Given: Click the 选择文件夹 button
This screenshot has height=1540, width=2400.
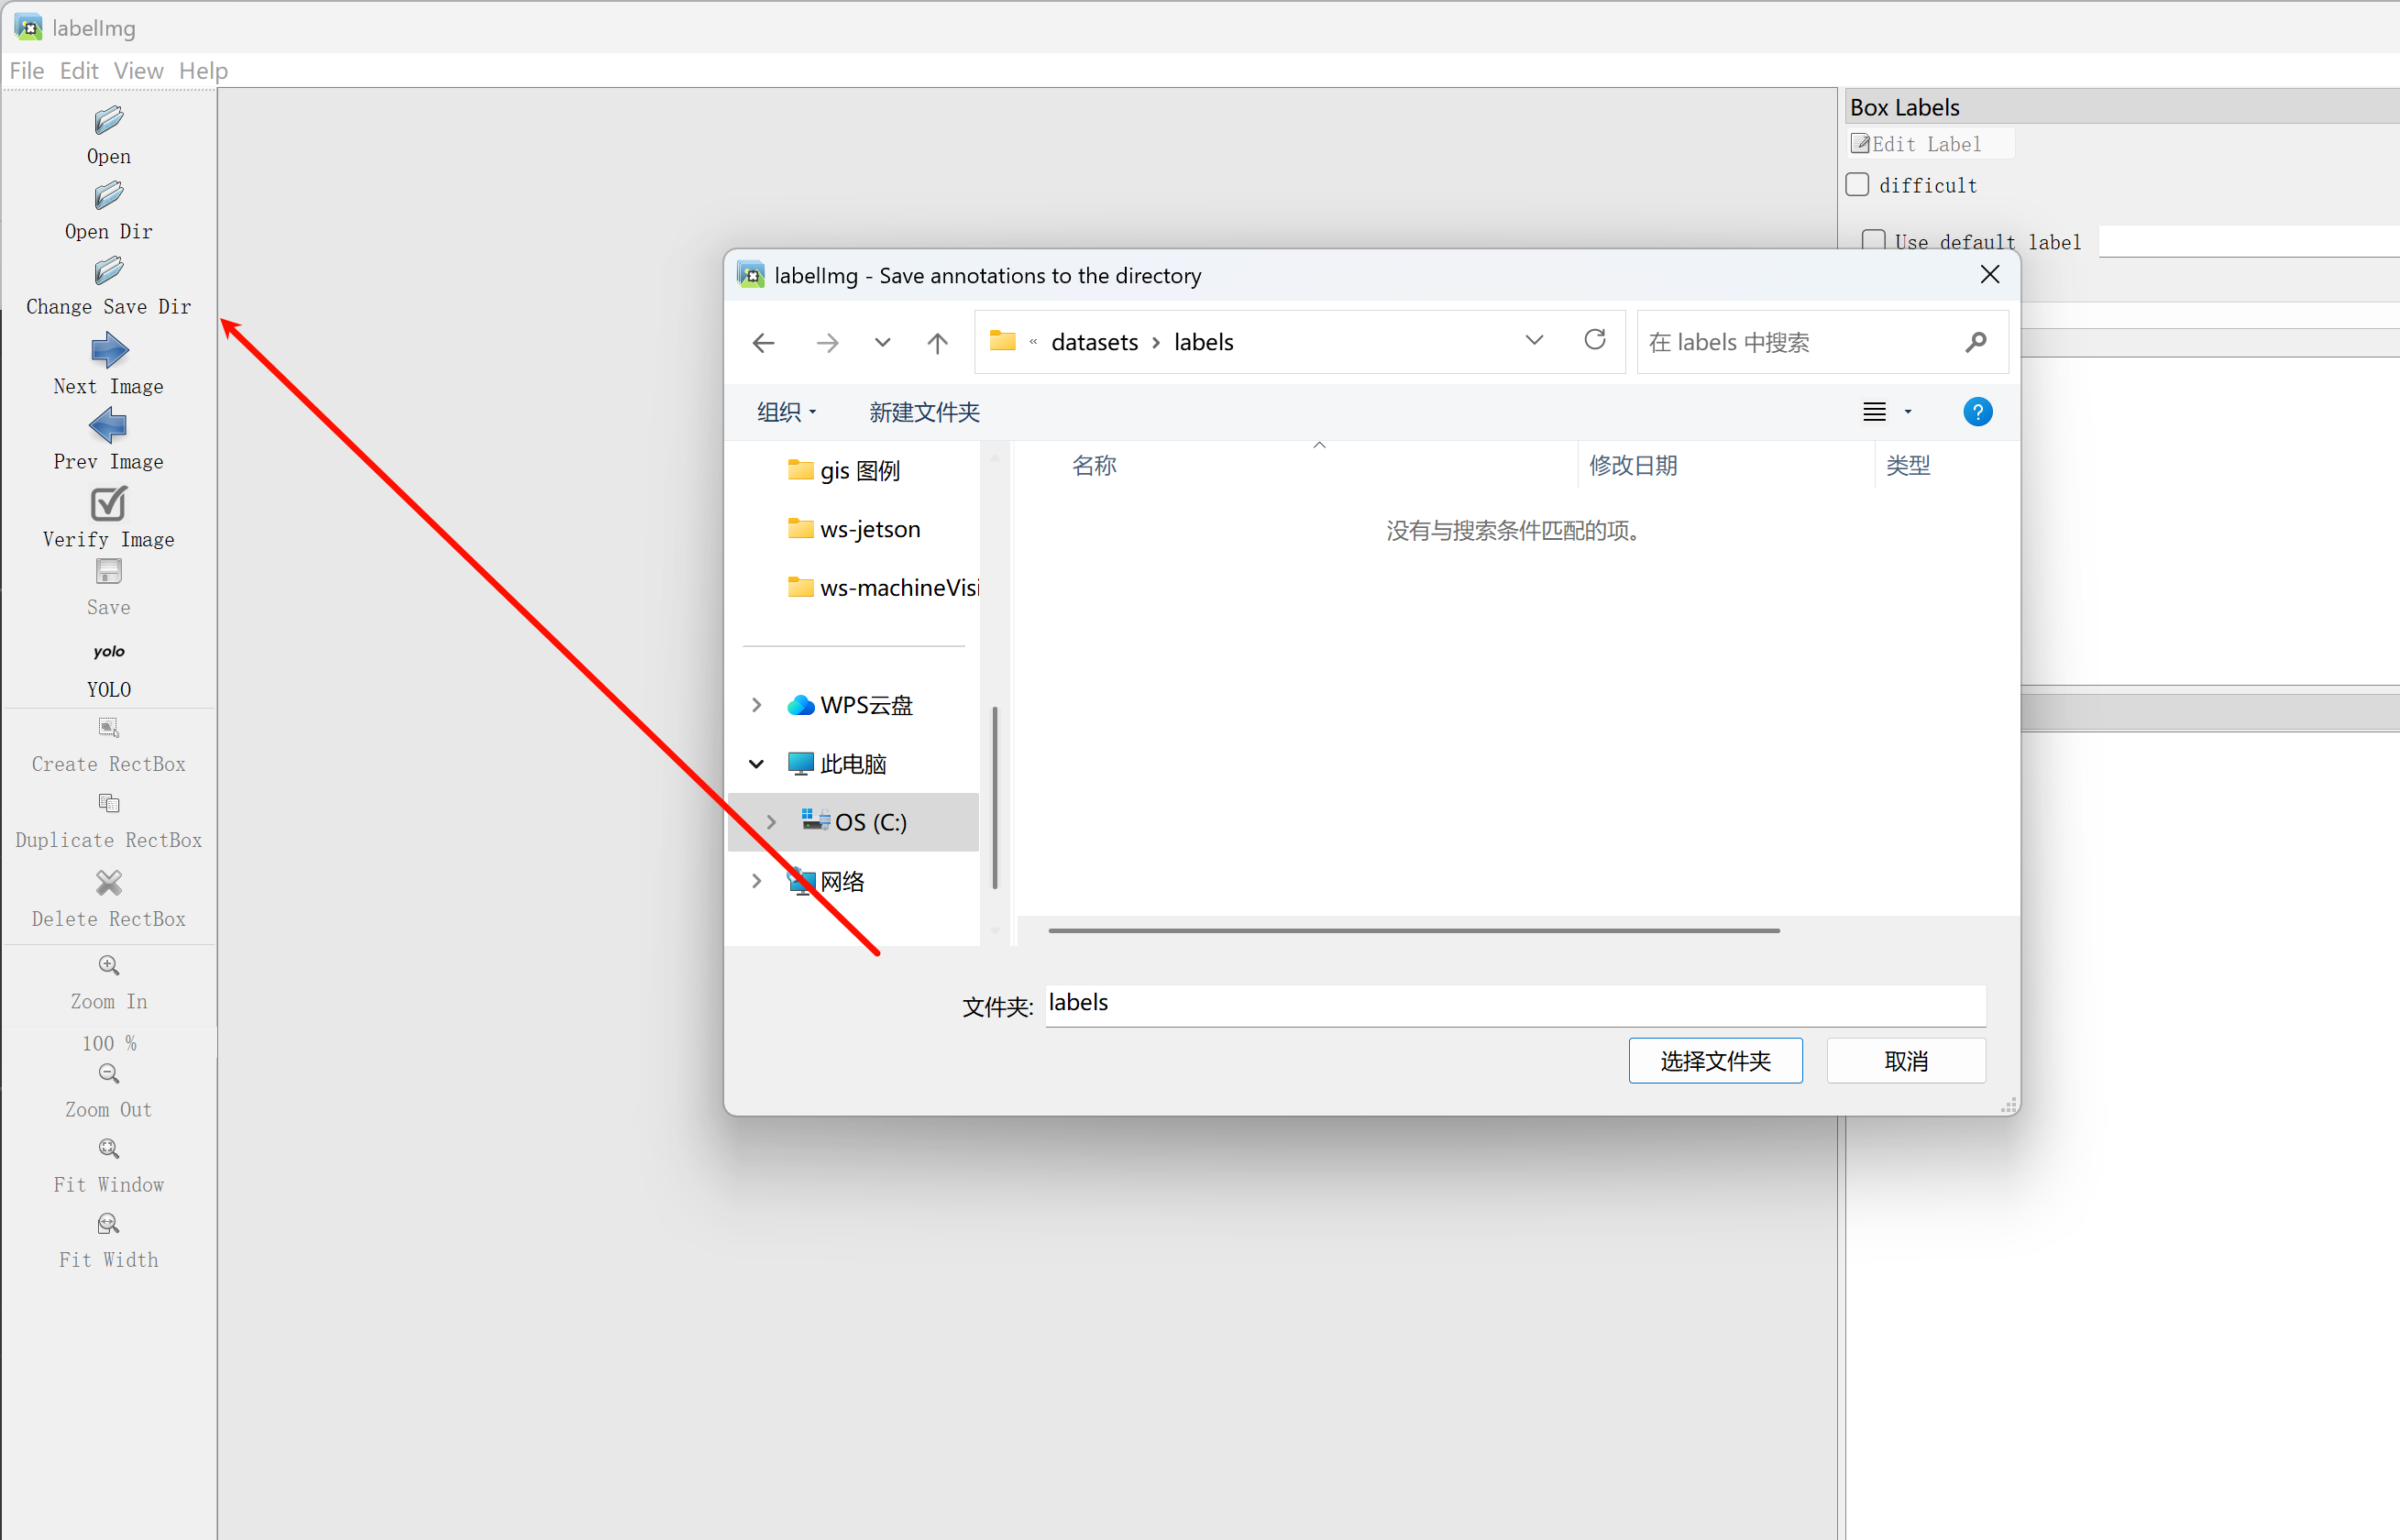Looking at the screenshot, I should (x=1714, y=1060).
